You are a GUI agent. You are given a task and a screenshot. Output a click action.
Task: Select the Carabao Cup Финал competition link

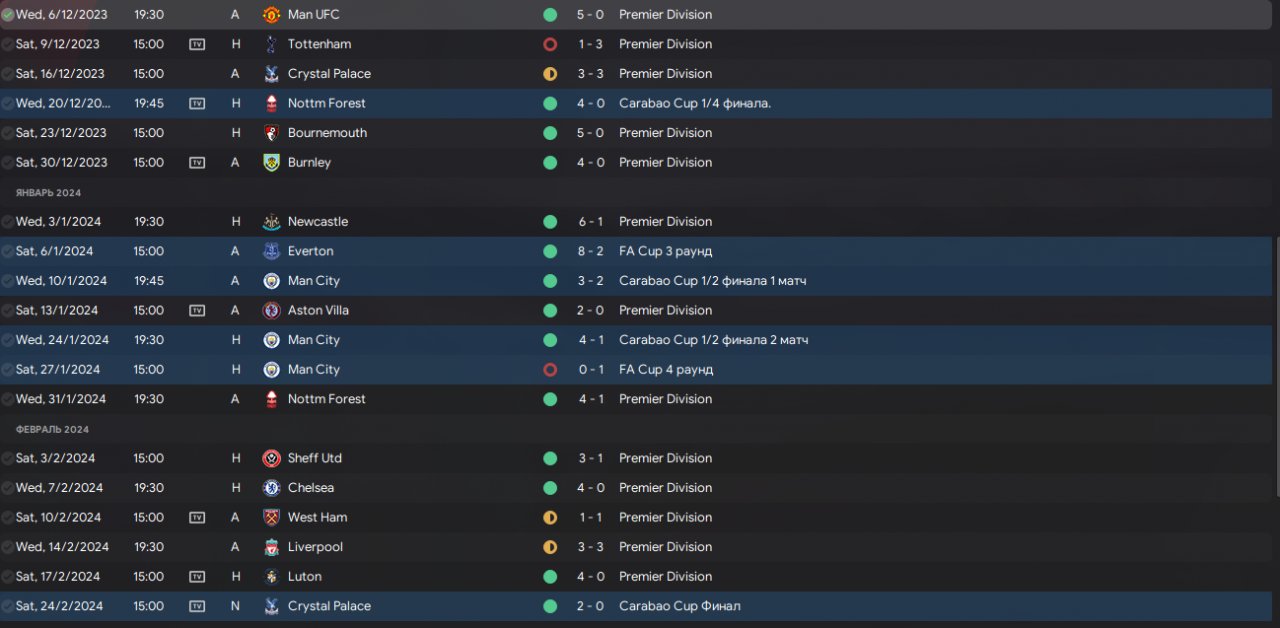[680, 606]
